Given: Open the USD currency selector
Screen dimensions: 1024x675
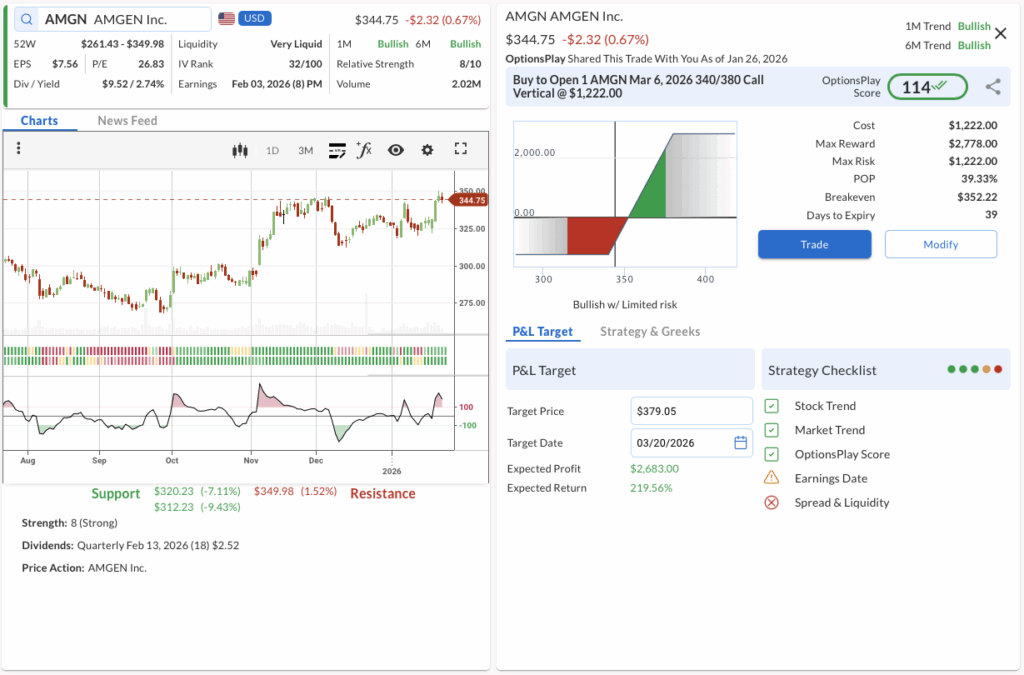Looking at the screenshot, I should 254,19.
